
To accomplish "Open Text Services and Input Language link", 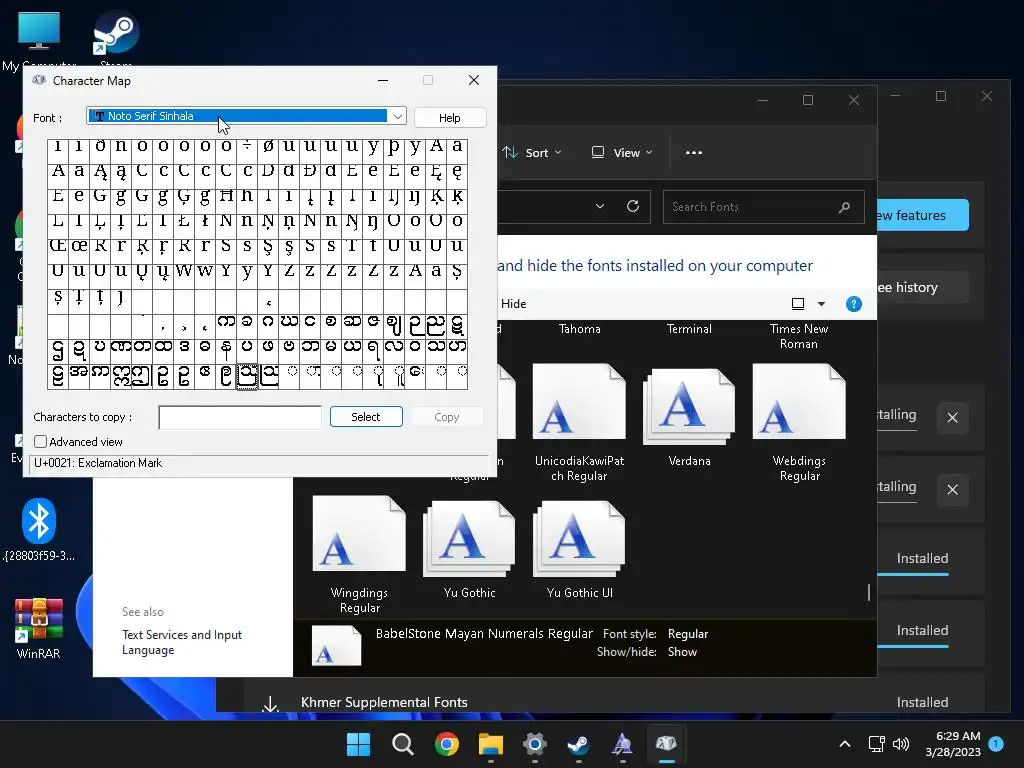I will point(182,642).
